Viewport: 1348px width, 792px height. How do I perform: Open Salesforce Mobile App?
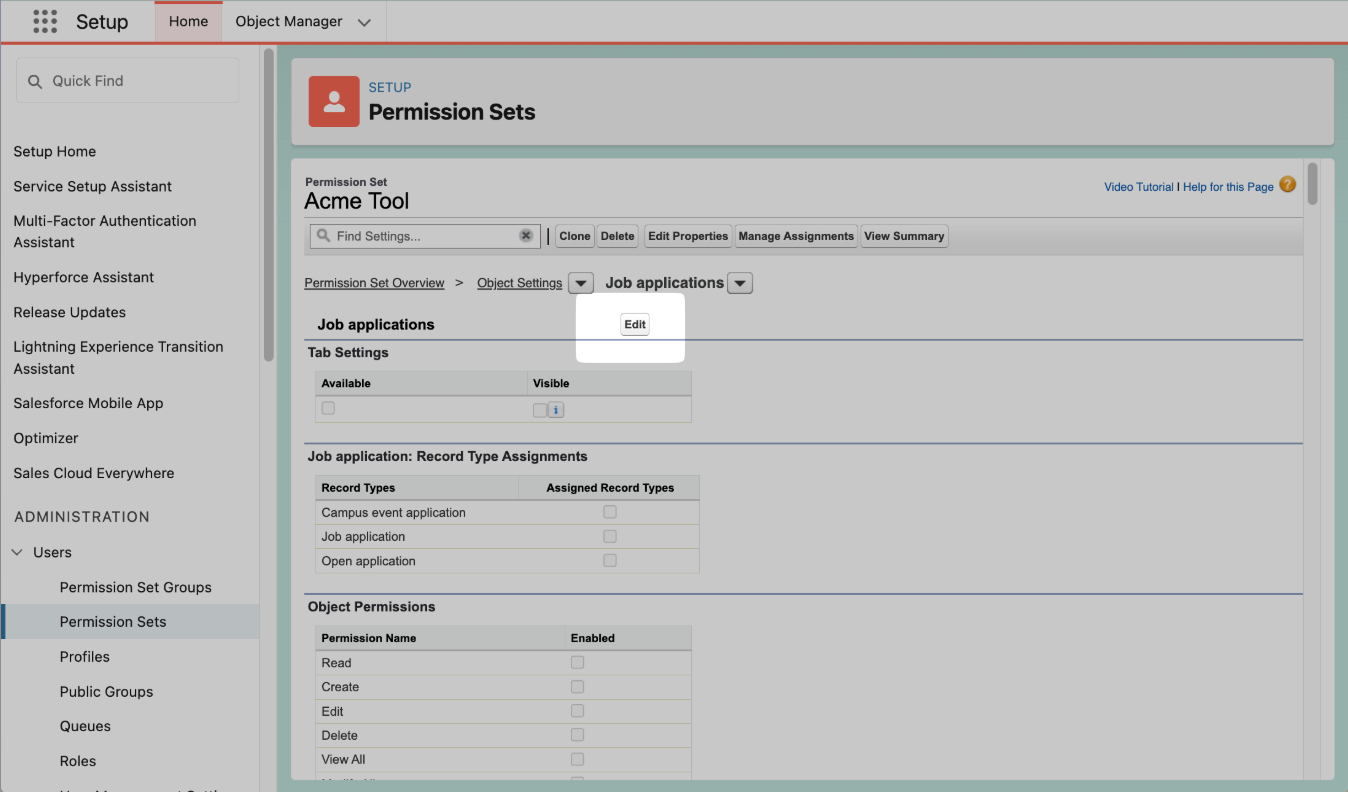pyautogui.click(x=88, y=403)
